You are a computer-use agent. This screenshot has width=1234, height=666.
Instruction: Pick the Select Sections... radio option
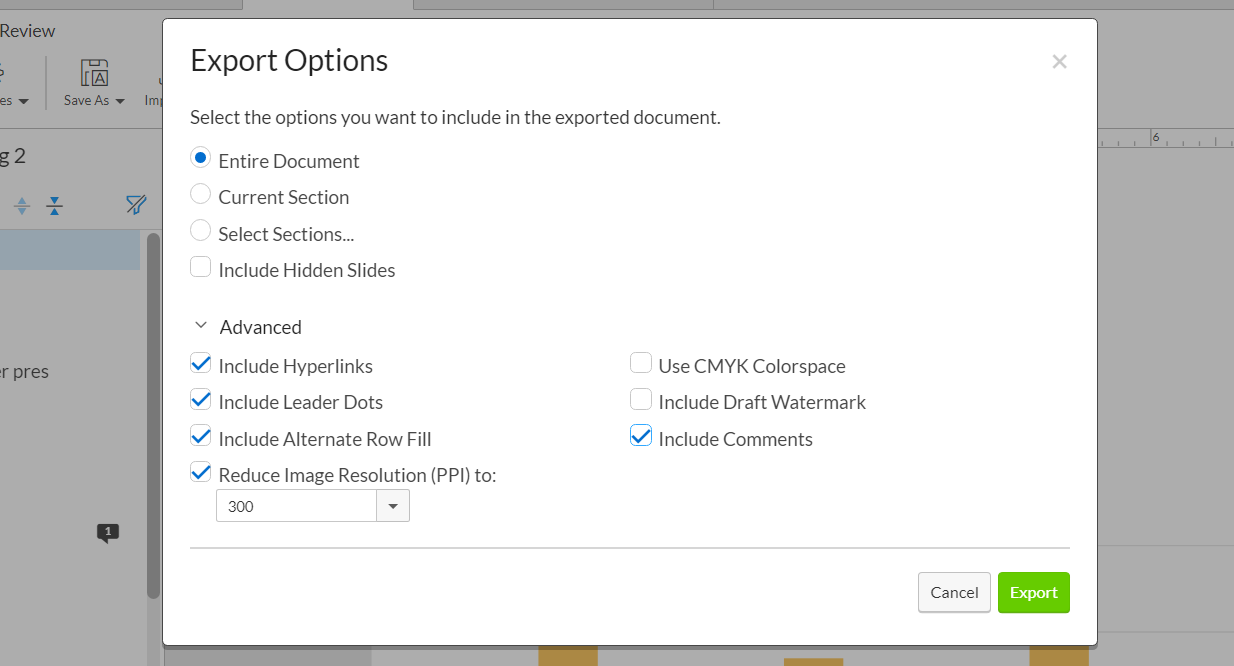click(x=201, y=231)
